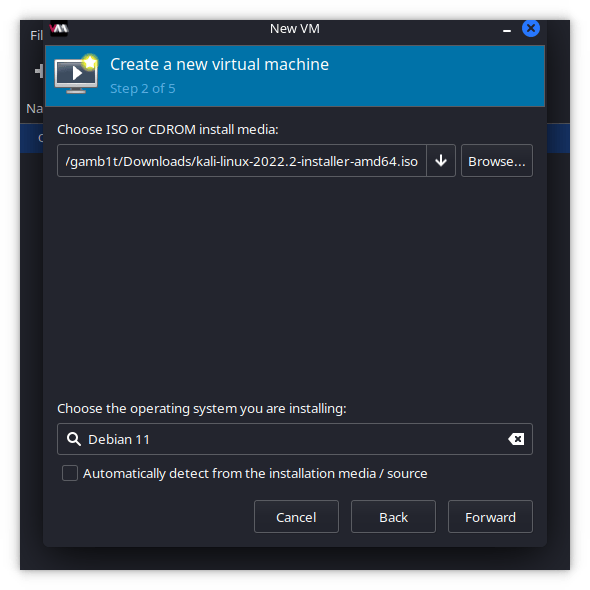The image size is (590, 590).
Task: Go Back to the previous step
Action: coord(393,517)
